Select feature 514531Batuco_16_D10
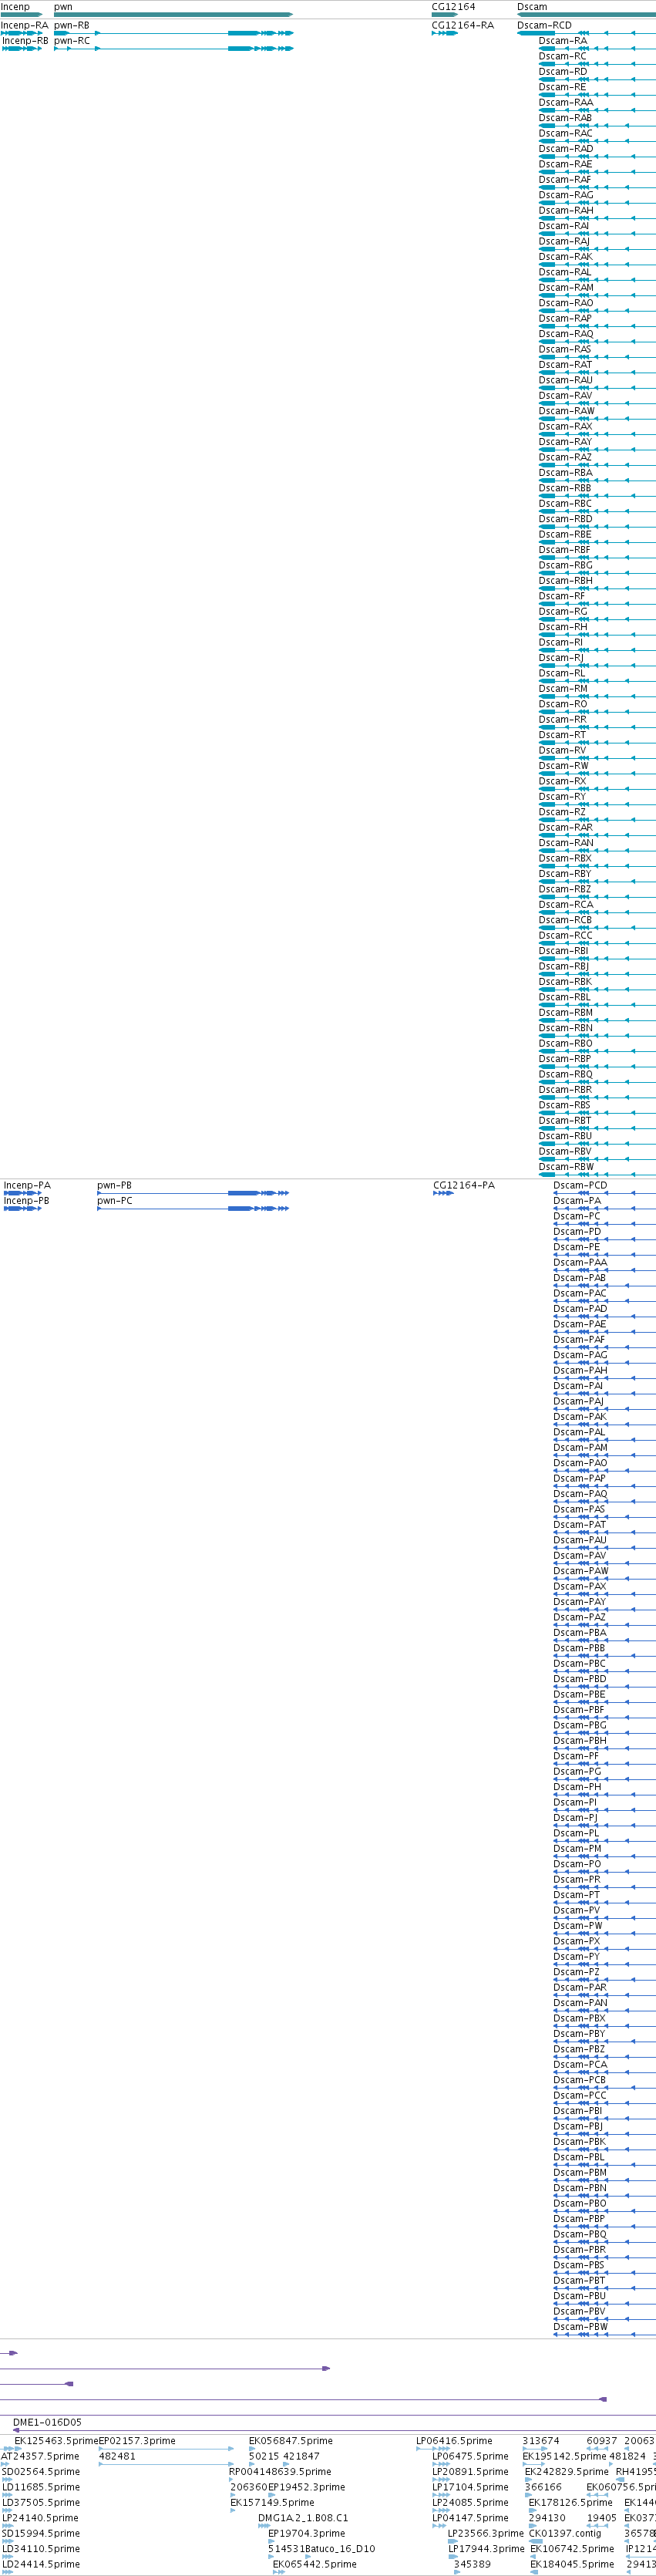 click(322, 2549)
